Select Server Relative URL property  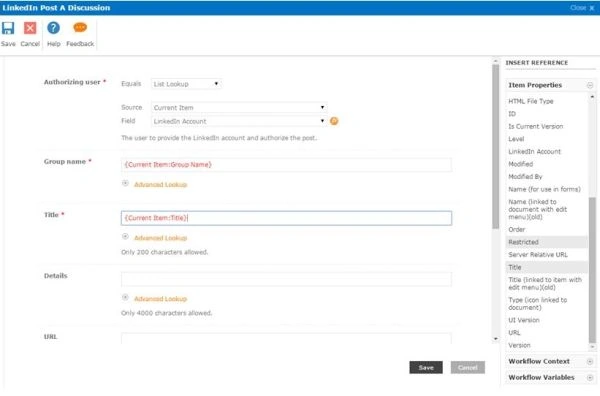click(x=538, y=255)
